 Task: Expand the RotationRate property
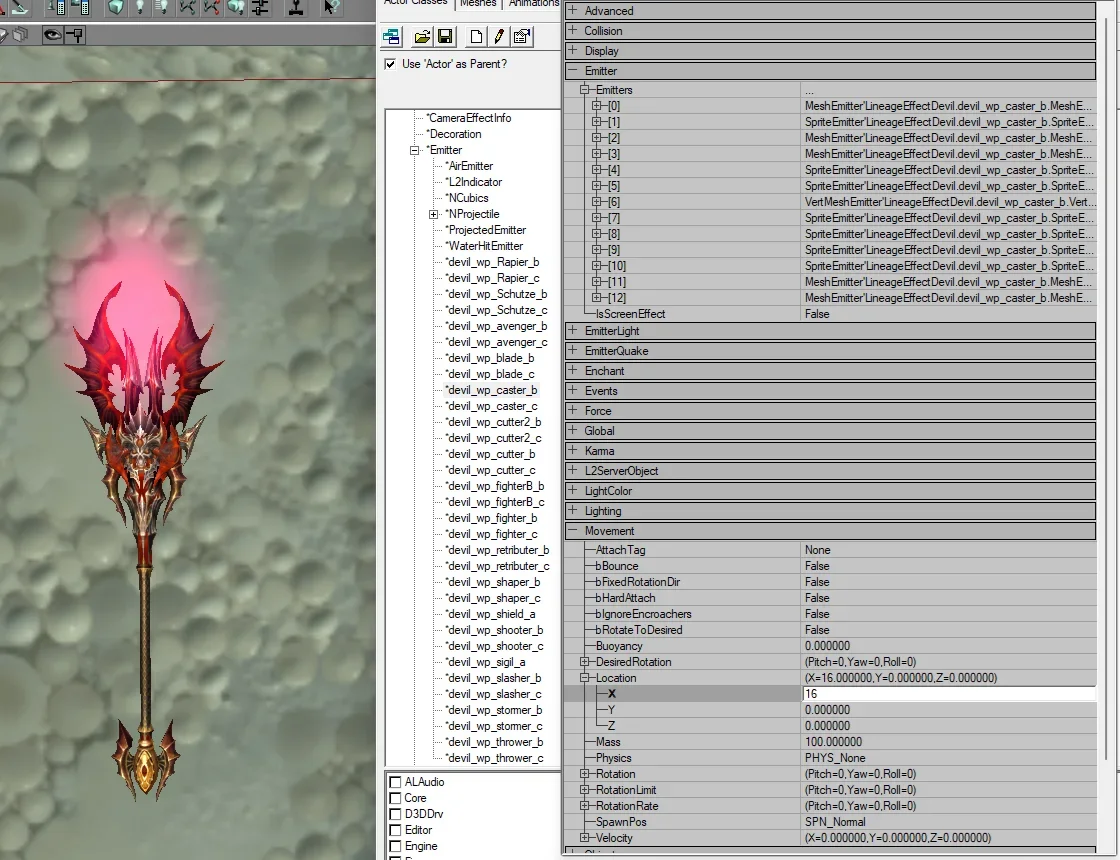click(584, 806)
